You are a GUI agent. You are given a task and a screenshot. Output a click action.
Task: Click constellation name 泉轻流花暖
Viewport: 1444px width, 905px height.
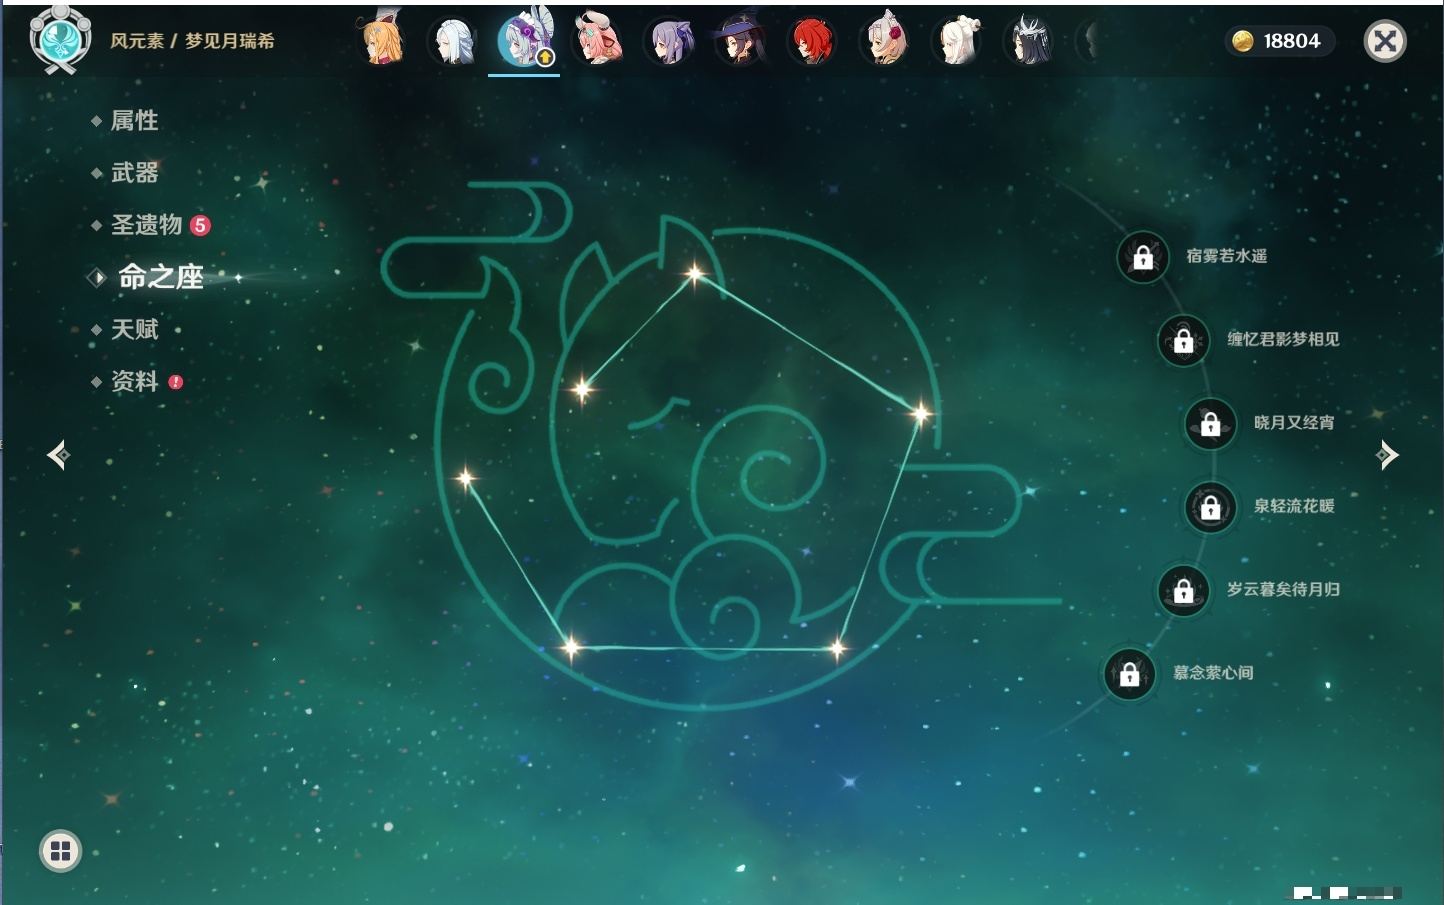(1294, 506)
